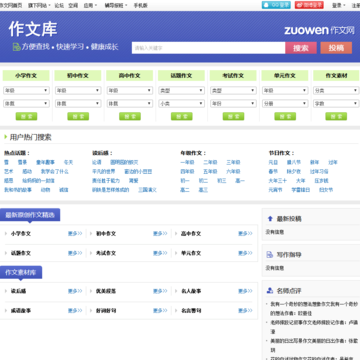This screenshot has width=360, height=360.
Task: Focus the keyword search input field
Action: pyautogui.click(x=208, y=48)
